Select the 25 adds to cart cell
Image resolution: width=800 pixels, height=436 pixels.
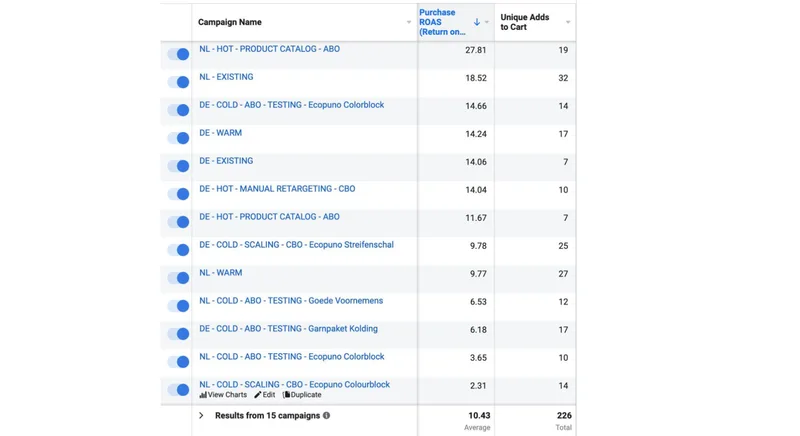[563, 246]
